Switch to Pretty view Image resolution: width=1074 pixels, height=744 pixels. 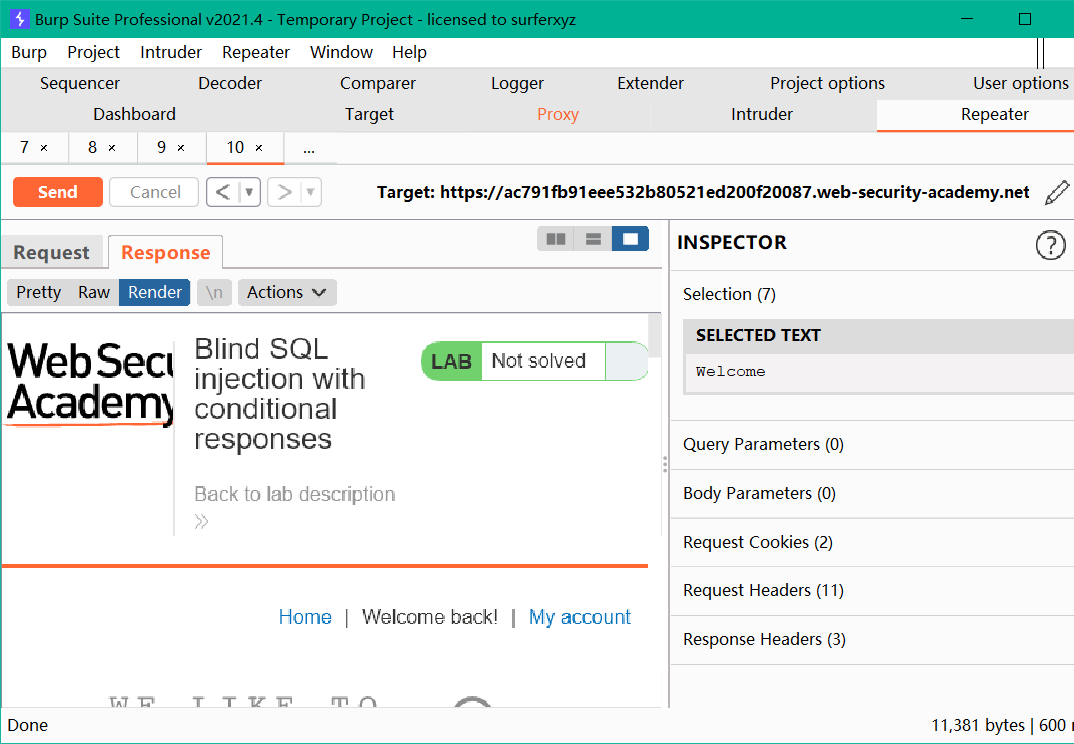click(39, 293)
